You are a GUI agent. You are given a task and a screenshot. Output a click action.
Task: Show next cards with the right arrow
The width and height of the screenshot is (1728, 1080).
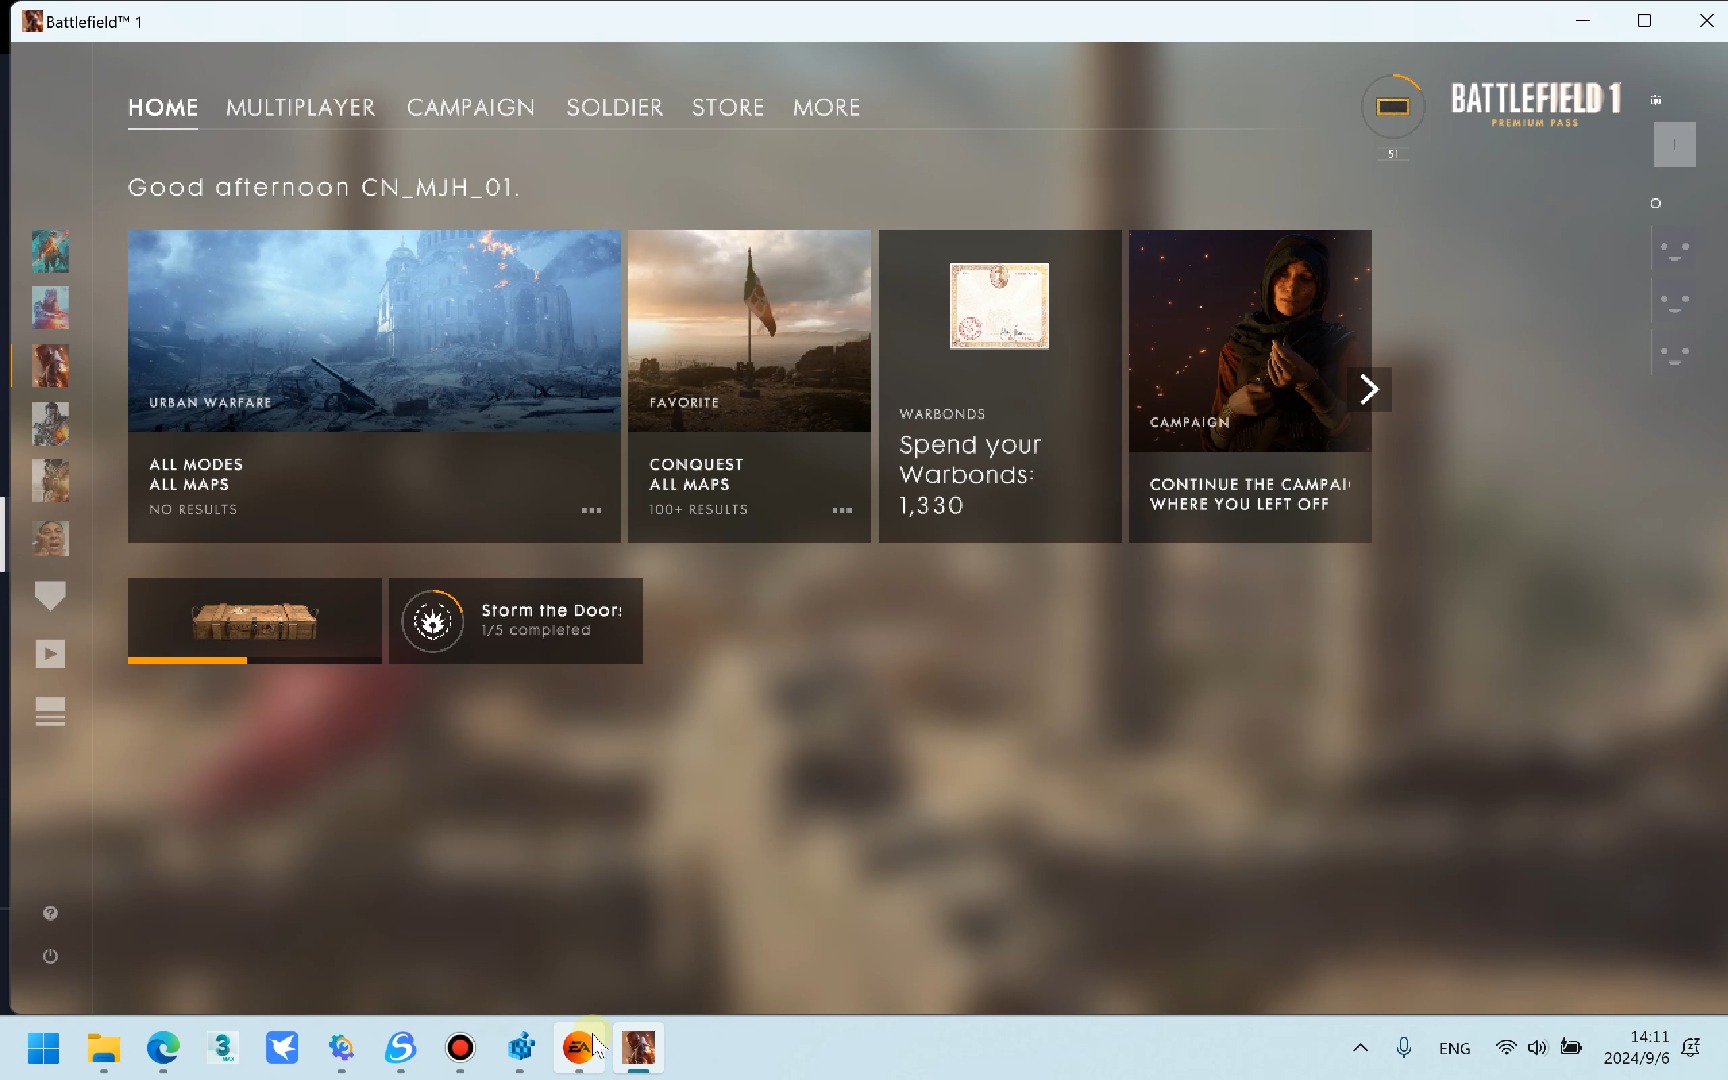pos(1369,389)
